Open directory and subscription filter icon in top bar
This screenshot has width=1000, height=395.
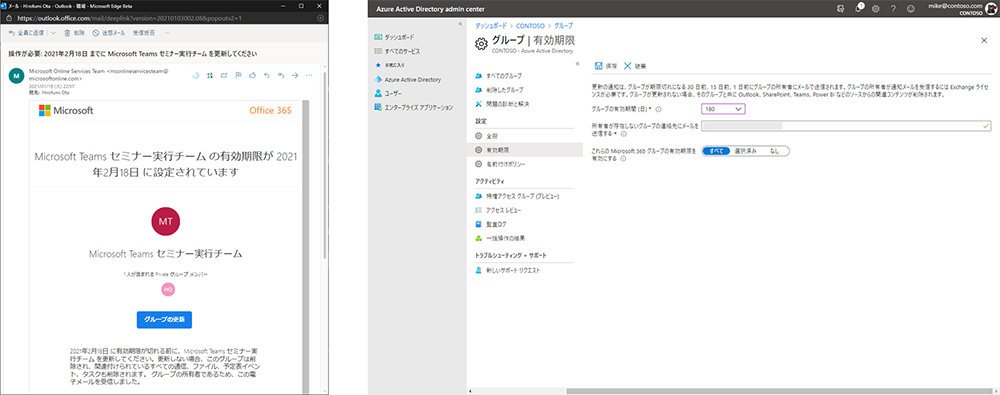(841, 9)
